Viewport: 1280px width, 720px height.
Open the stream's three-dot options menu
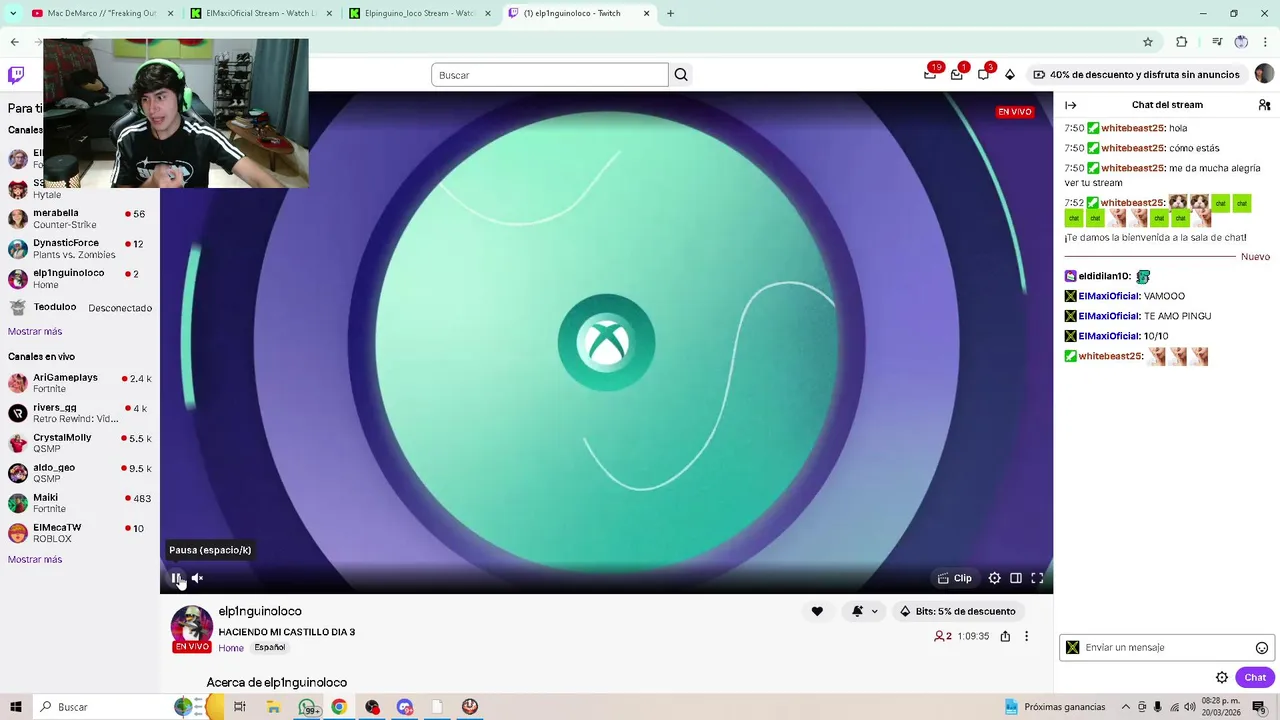(1026, 636)
